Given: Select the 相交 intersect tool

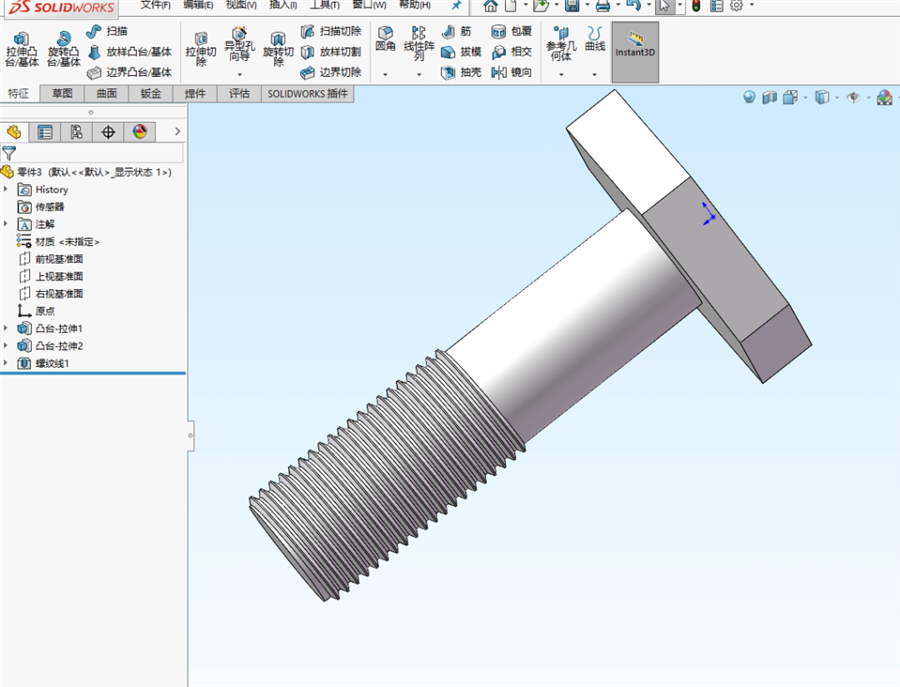Looking at the screenshot, I should tap(512, 52).
